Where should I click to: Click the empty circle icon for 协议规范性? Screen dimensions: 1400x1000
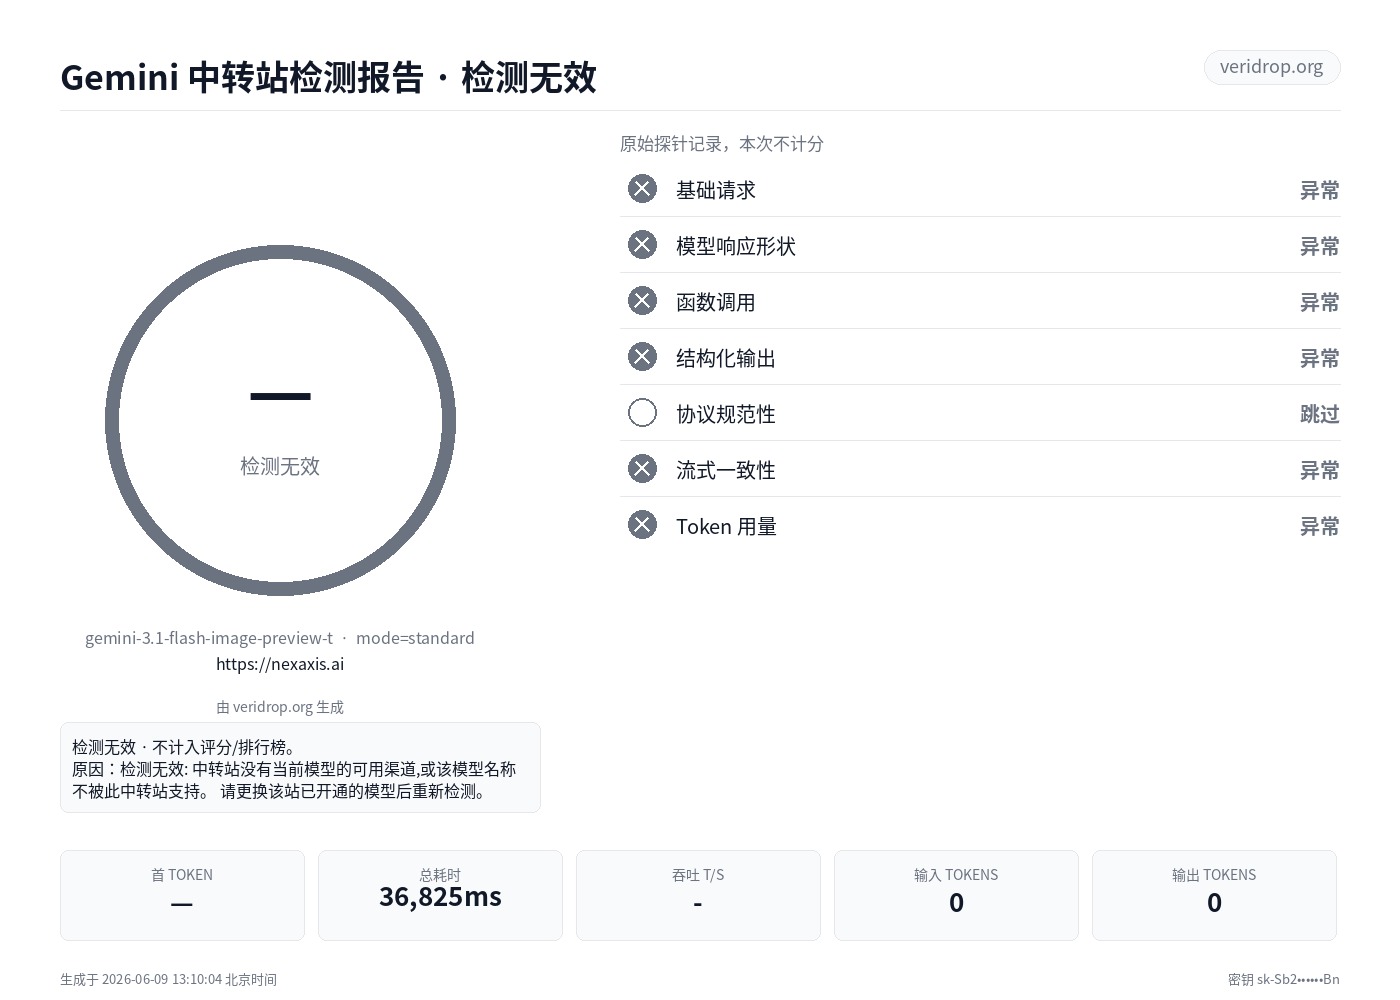click(642, 413)
